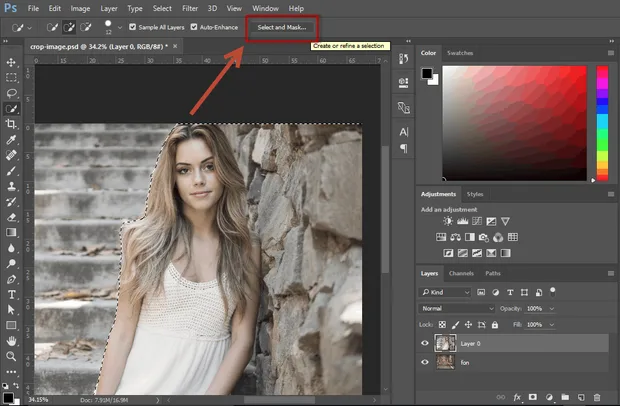
Task: Select the Crop tool
Action: [x=11, y=124]
